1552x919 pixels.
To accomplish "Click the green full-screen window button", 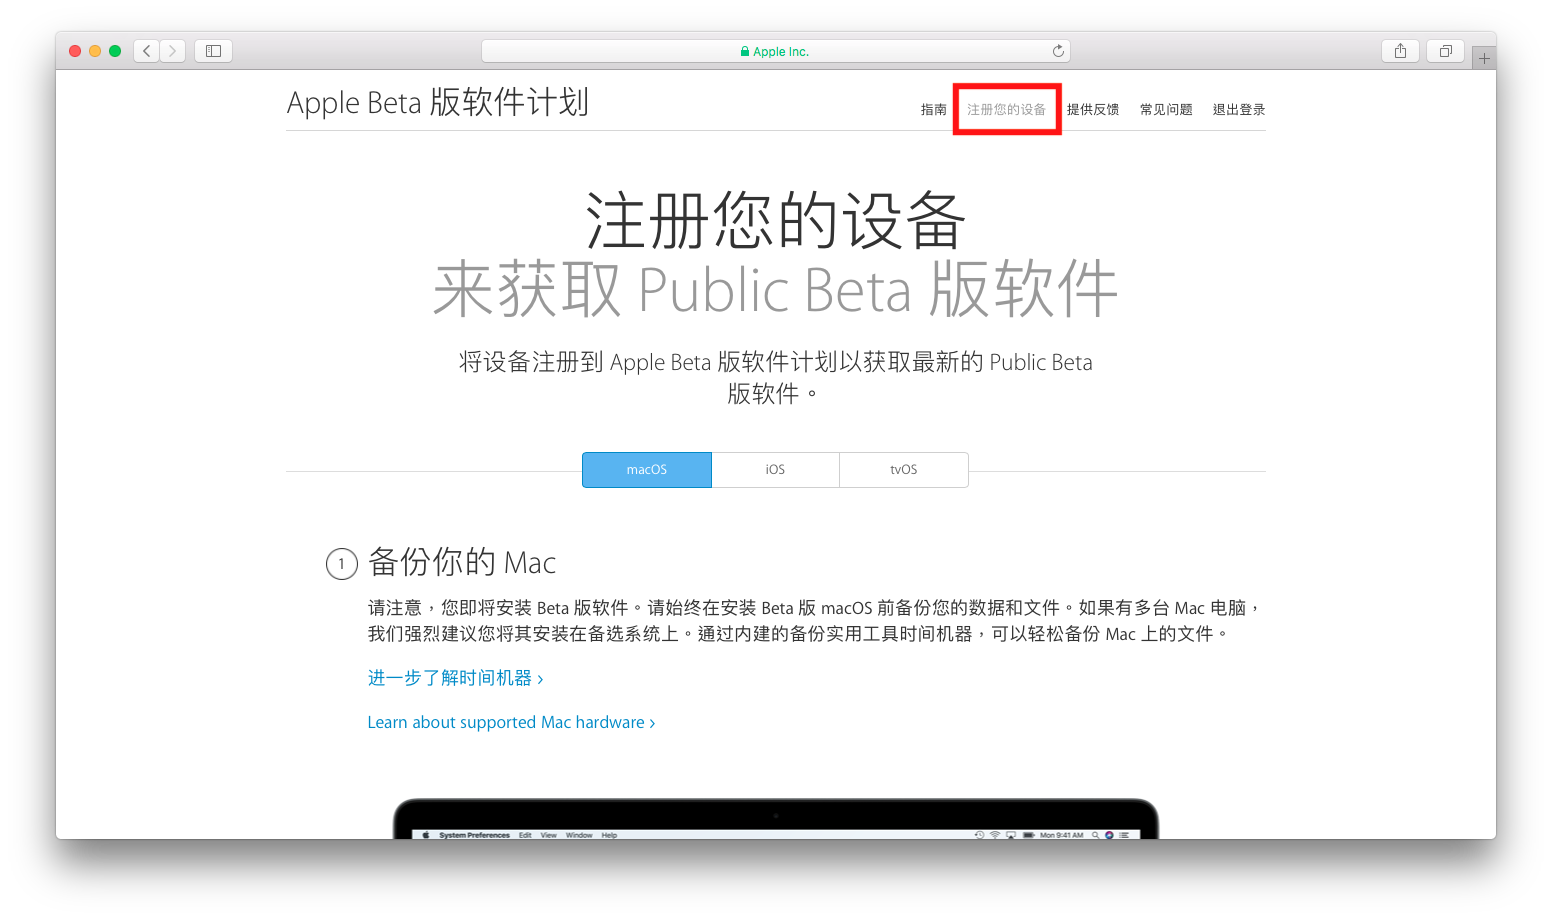I will pyautogui.click(x=115, y=51).
